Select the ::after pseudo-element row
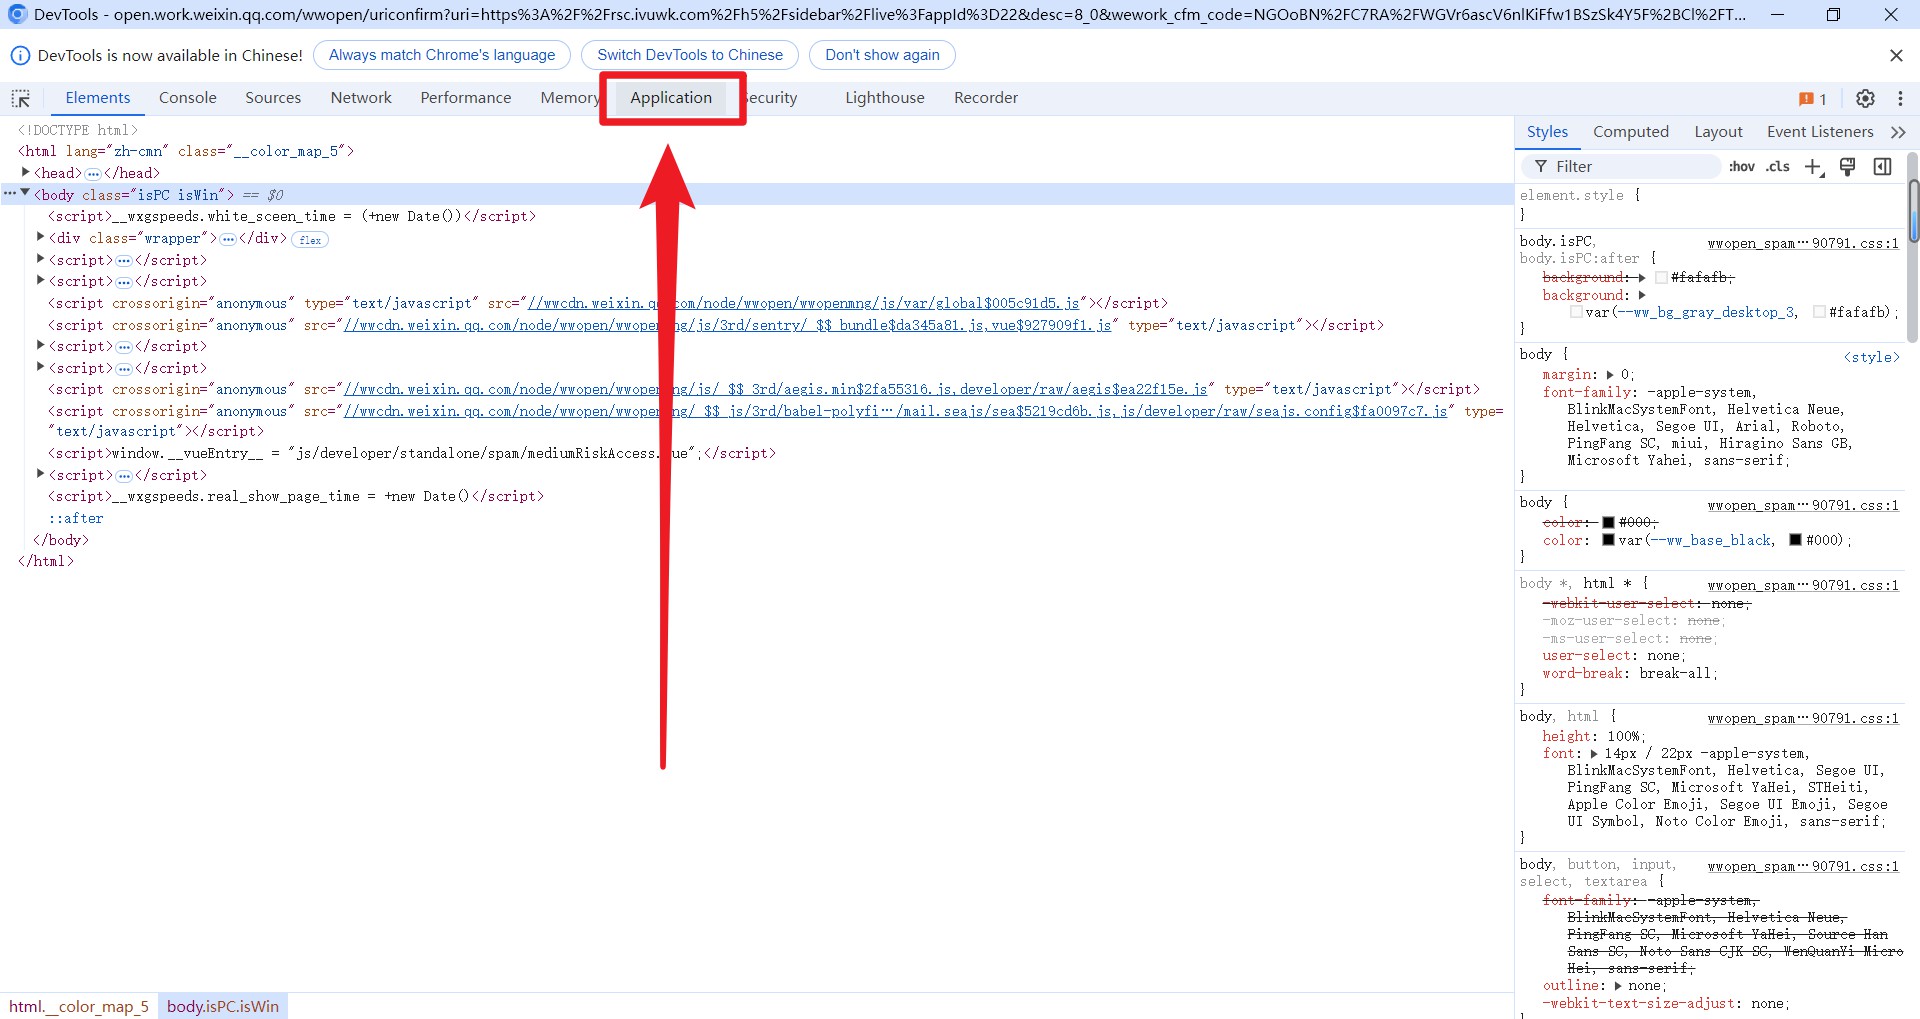 click(x=76, y=519)
